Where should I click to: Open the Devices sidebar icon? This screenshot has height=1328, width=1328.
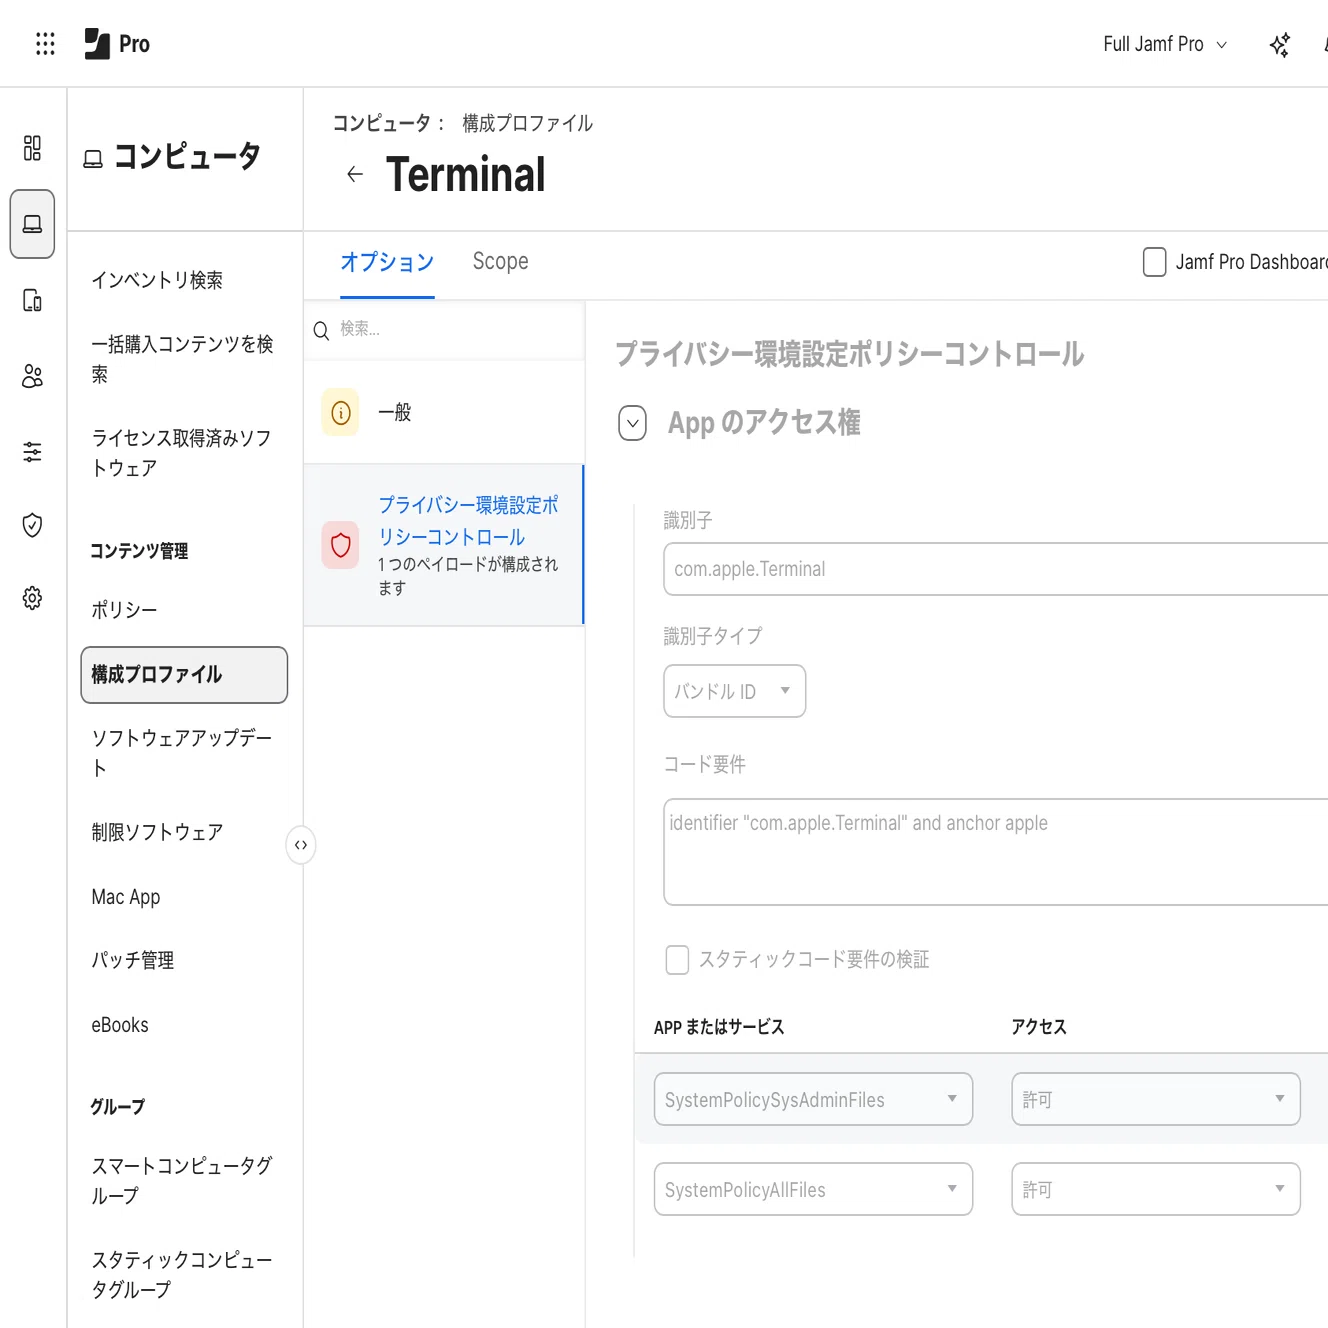point(32,300)
